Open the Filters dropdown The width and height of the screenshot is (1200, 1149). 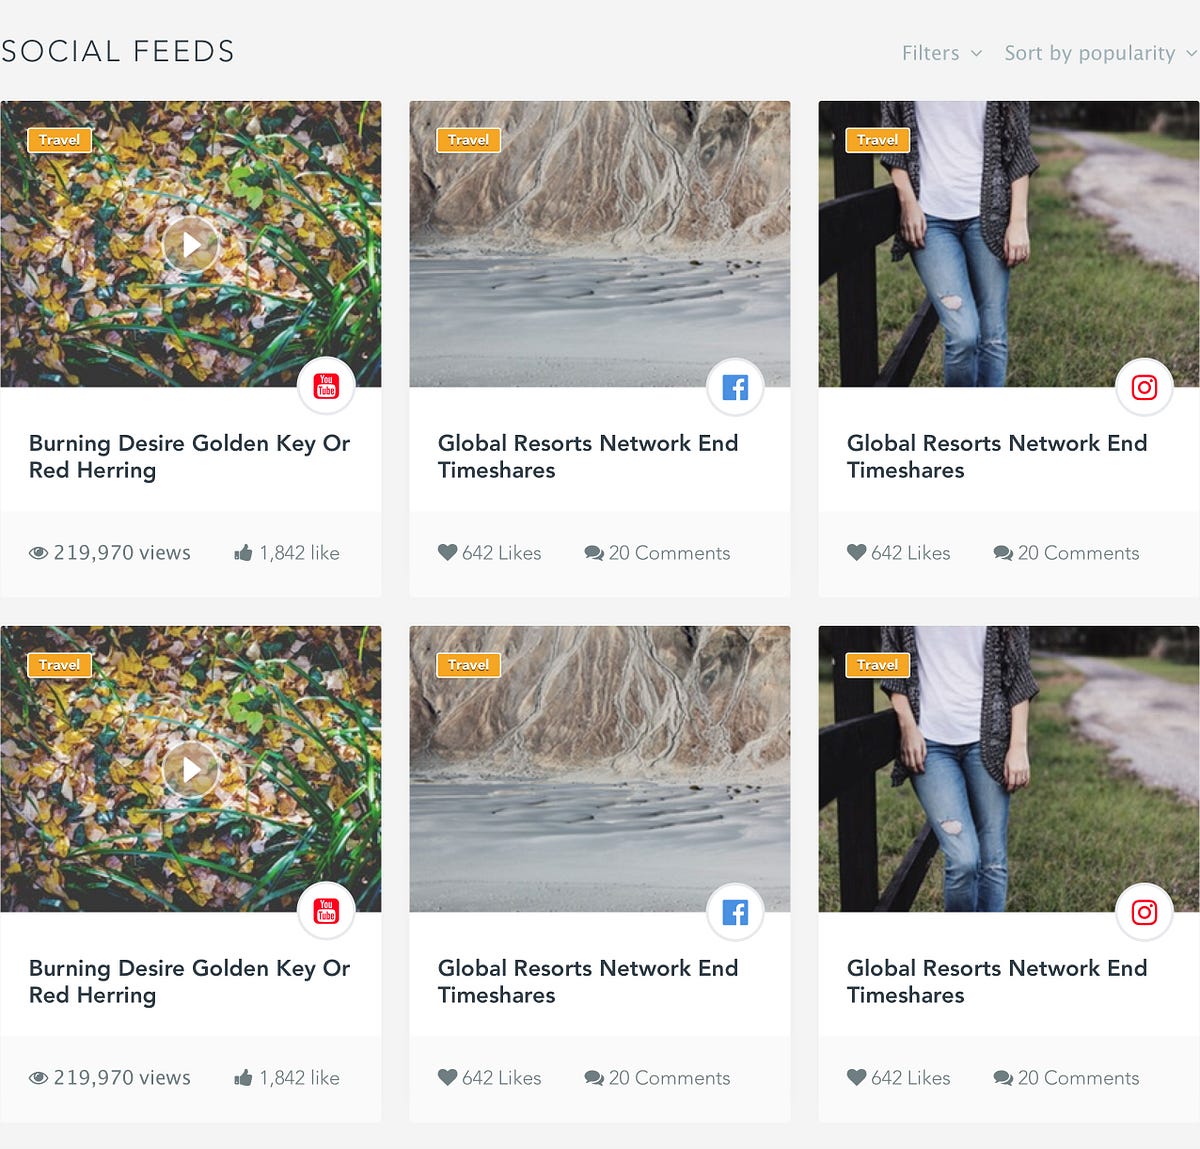pyautogui.click(x=942, y=53)
